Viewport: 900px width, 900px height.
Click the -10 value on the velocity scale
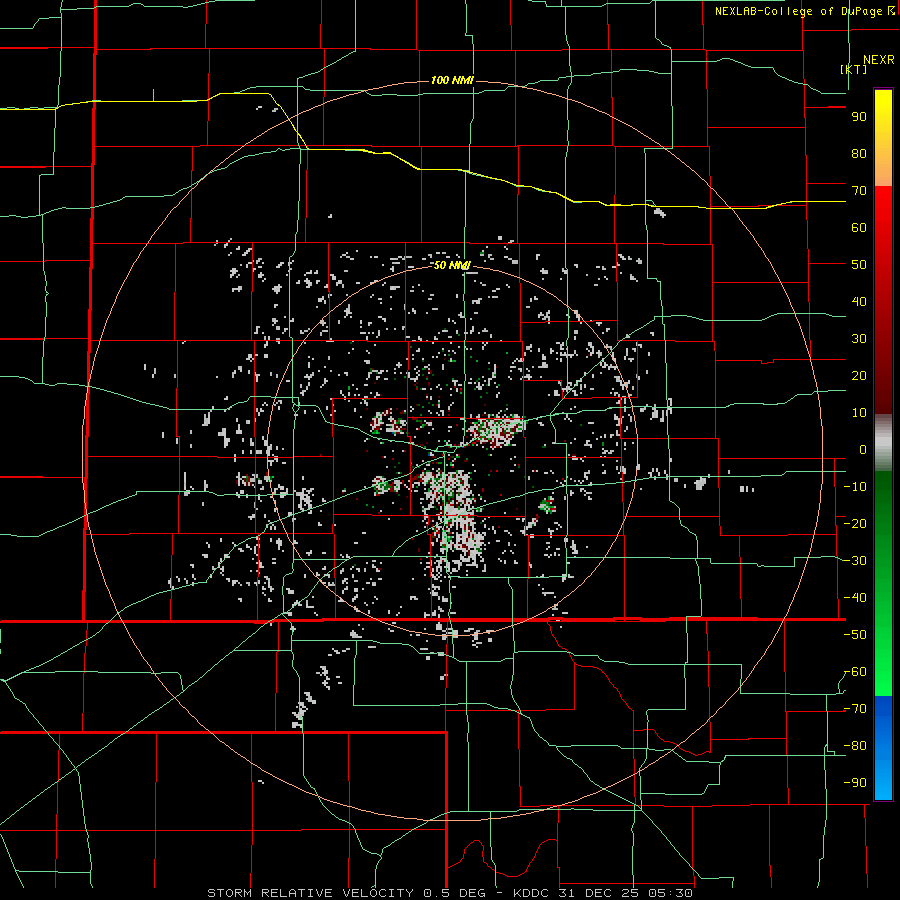click(x=855, y=487)
